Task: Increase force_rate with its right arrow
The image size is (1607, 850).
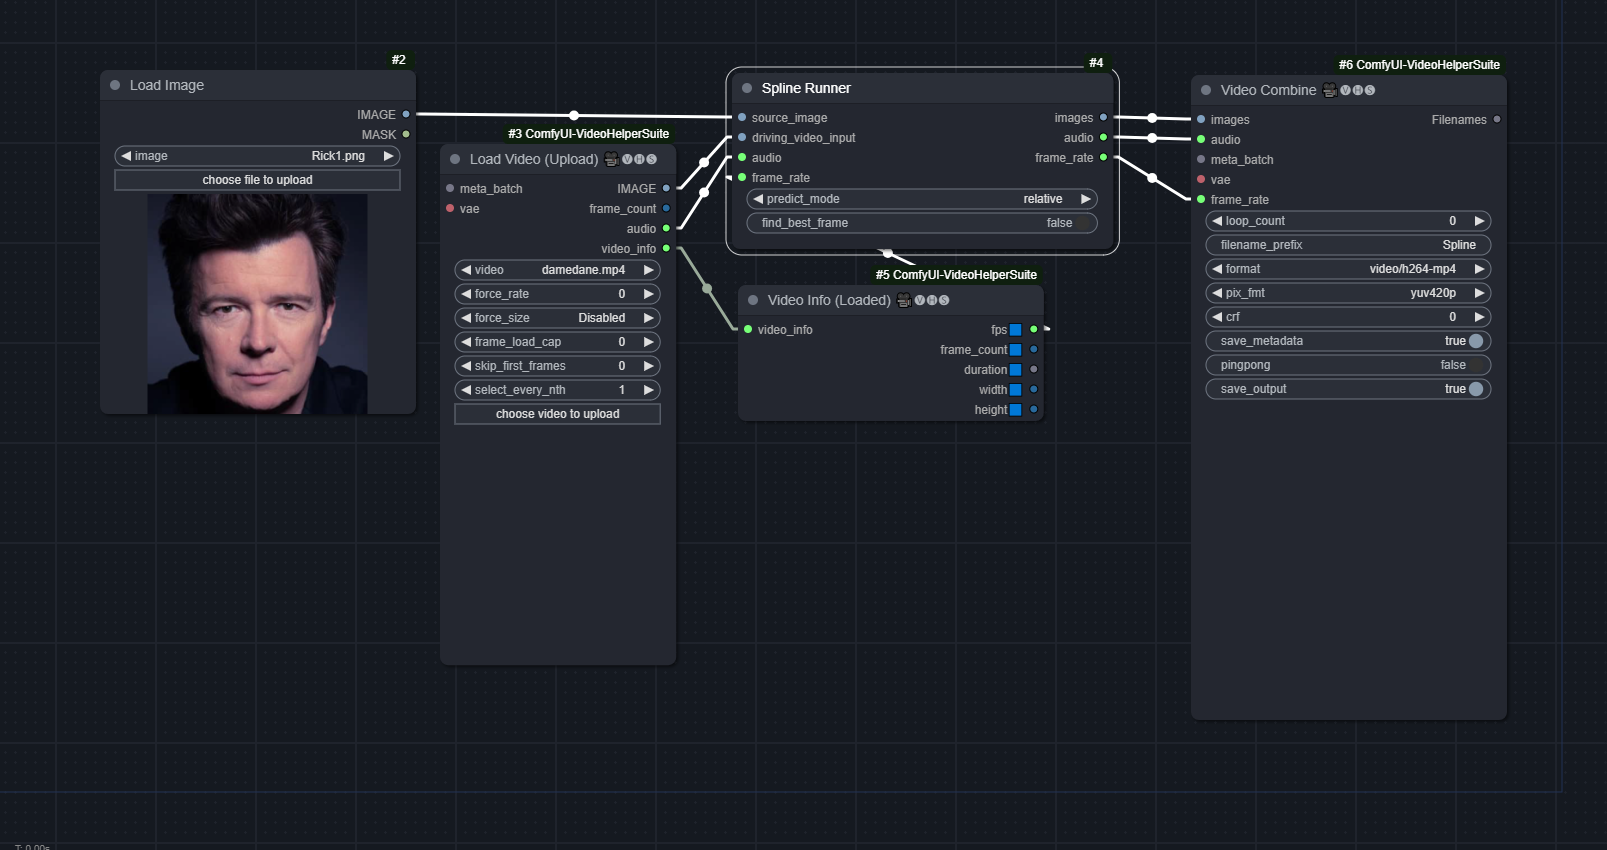Action: pyautogui.click(x=649, y=294)
